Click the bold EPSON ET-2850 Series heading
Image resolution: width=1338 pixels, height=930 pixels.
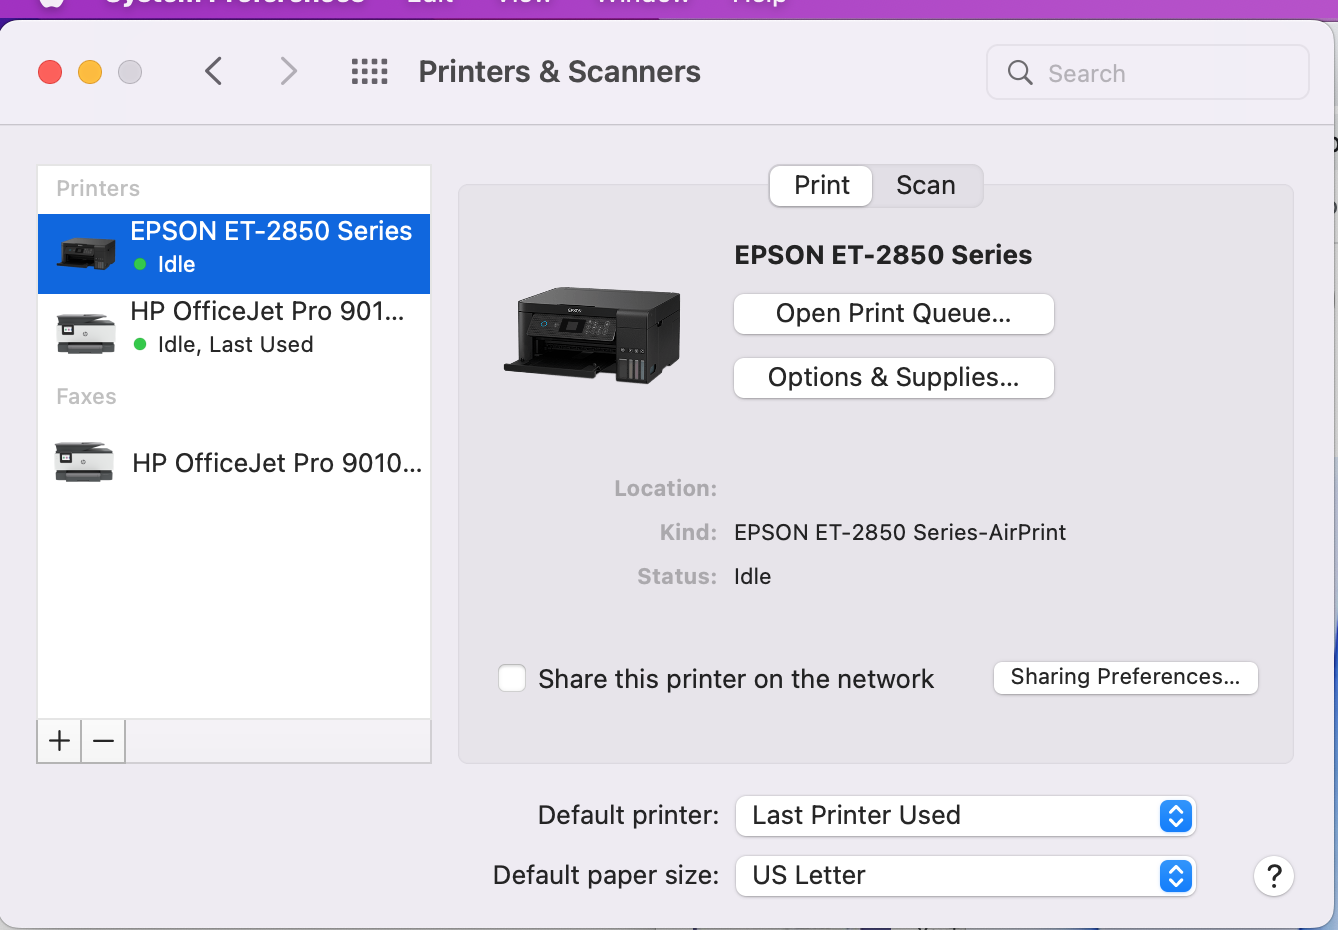tap(883, 255)
